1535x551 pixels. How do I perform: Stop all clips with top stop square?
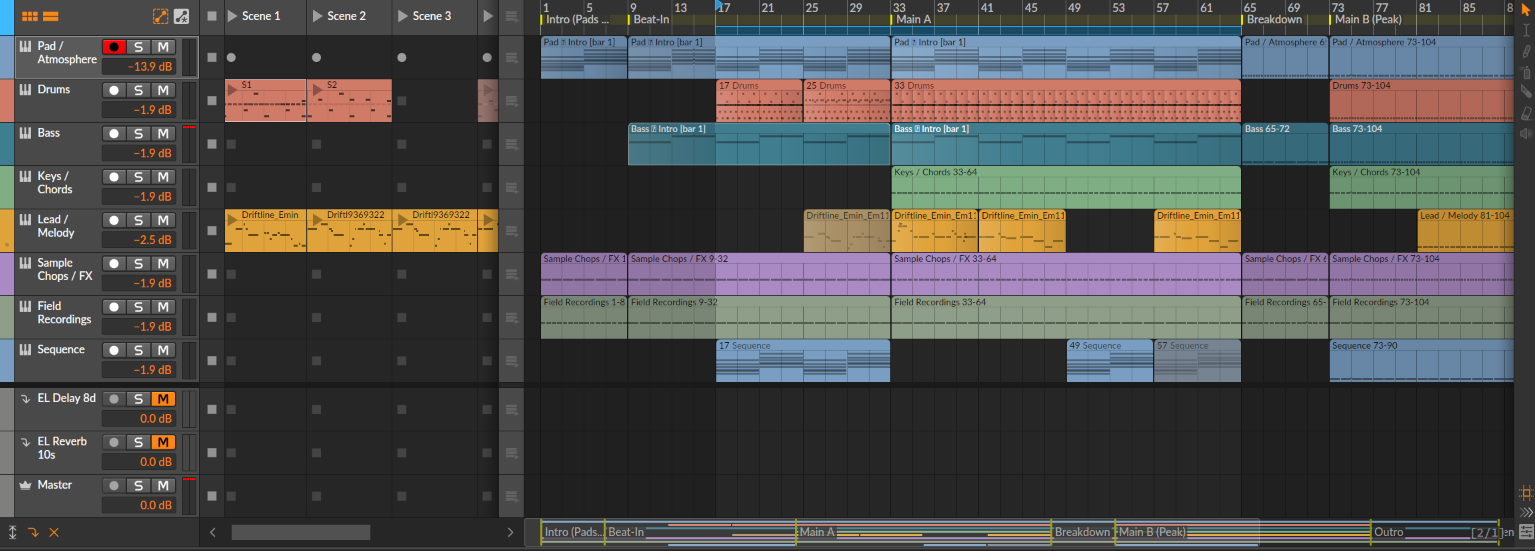(211, 16)
